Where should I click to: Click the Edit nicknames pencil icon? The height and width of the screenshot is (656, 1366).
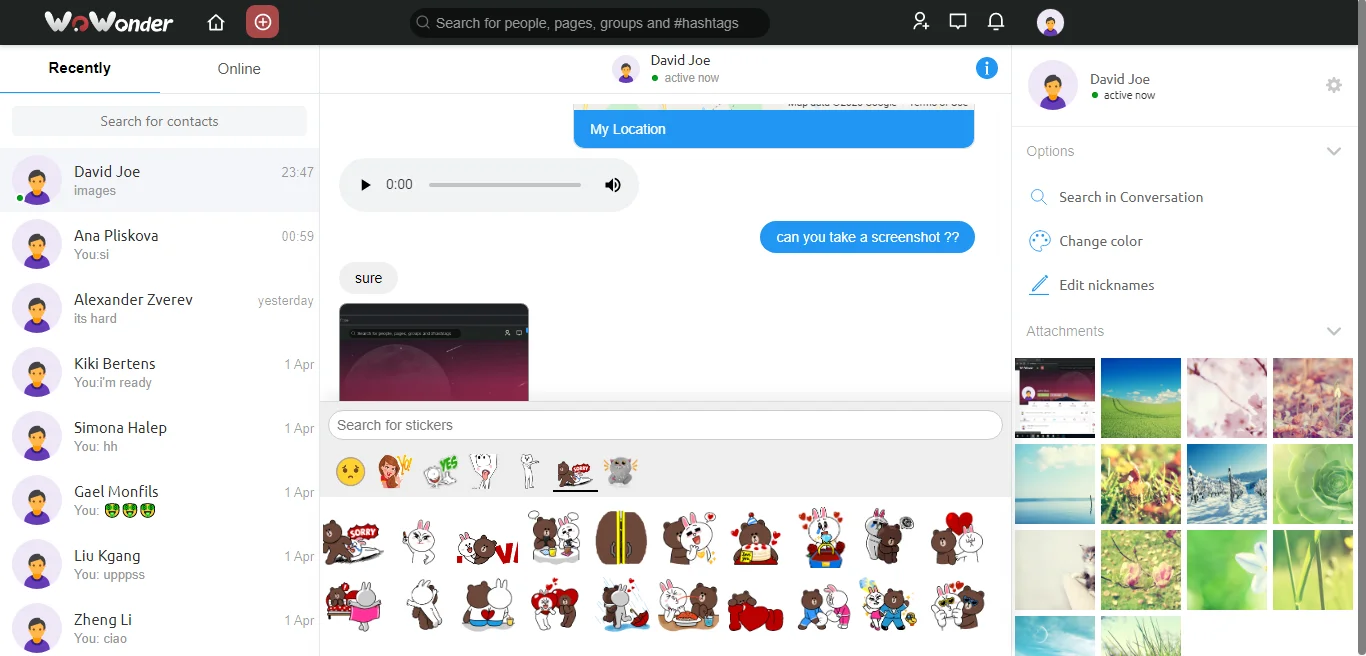1040,285
